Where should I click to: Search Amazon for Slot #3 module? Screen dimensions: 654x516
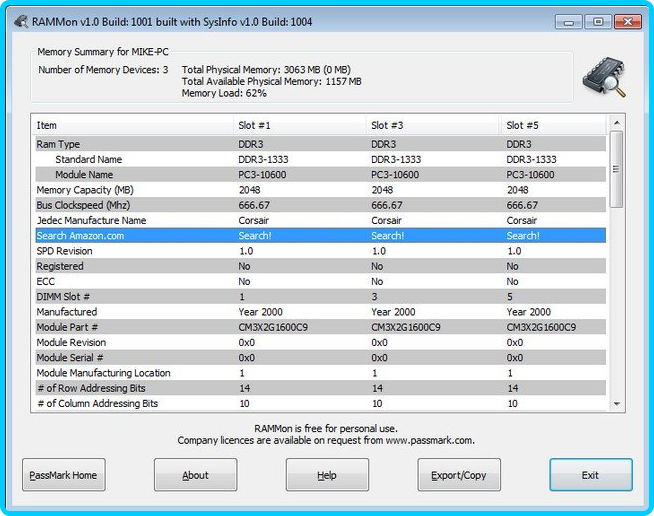click(387, 236)
